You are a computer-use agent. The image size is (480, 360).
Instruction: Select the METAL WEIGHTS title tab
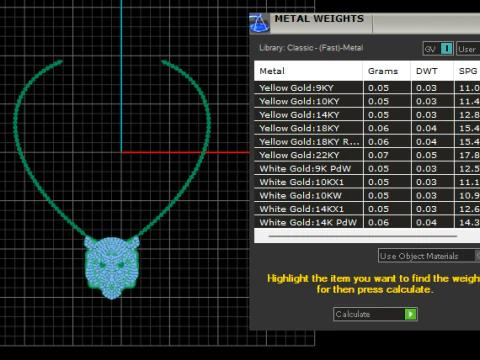tap(319, 19)
